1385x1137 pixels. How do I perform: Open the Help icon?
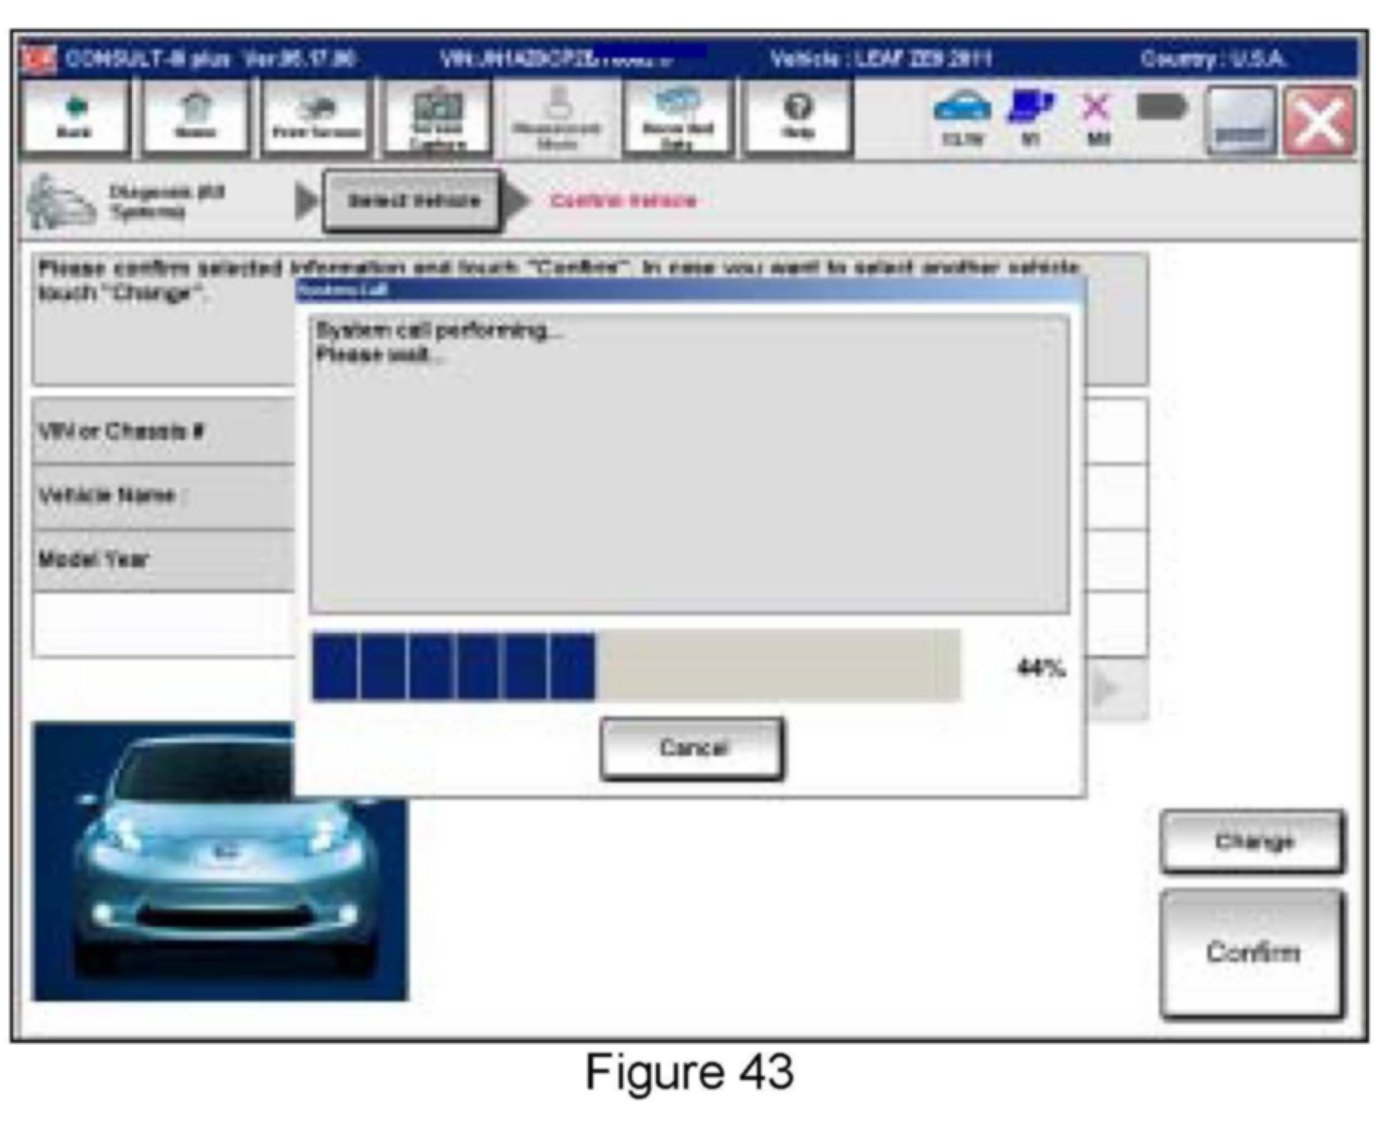click(797, 118)
